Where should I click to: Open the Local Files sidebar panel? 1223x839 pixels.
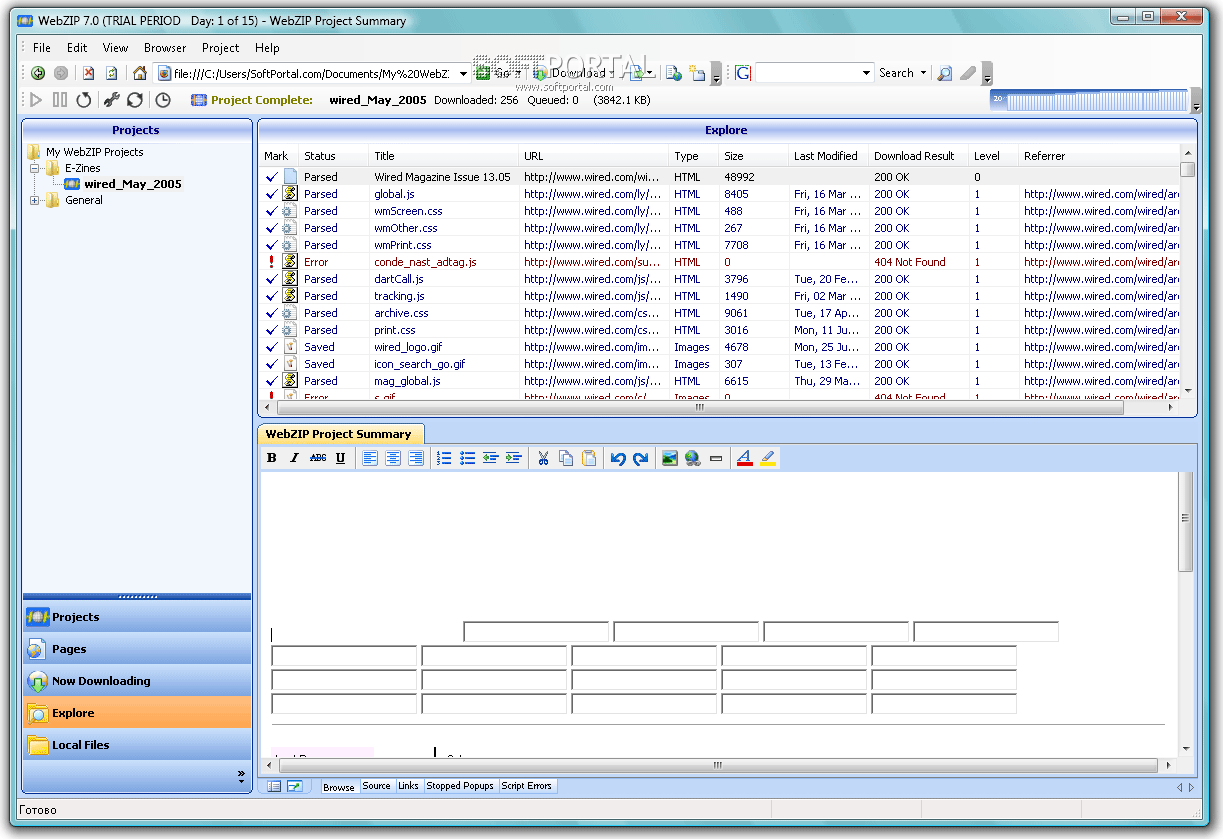[137, 745]
